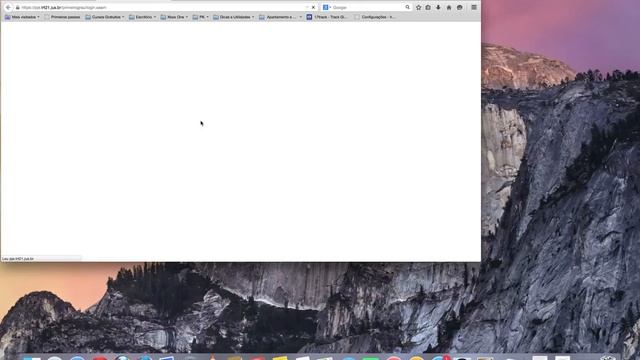Expand the PK bookmark folder
Screen dimensions: 640x360
pyautogui.click(x=200, y=17)
